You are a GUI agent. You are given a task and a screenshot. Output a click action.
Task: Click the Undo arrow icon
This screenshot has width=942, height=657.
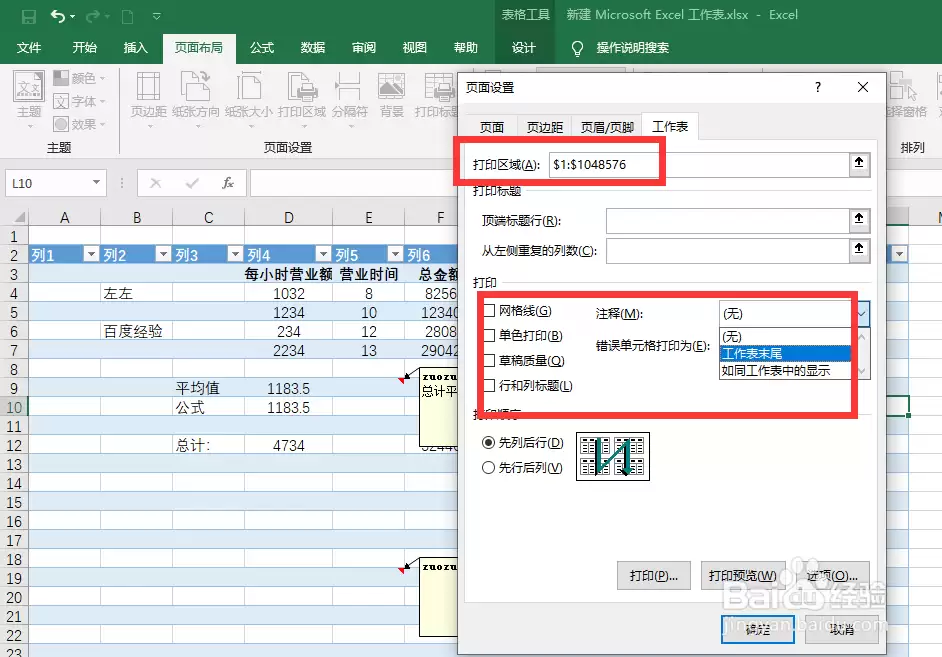(x=58, y=16)
